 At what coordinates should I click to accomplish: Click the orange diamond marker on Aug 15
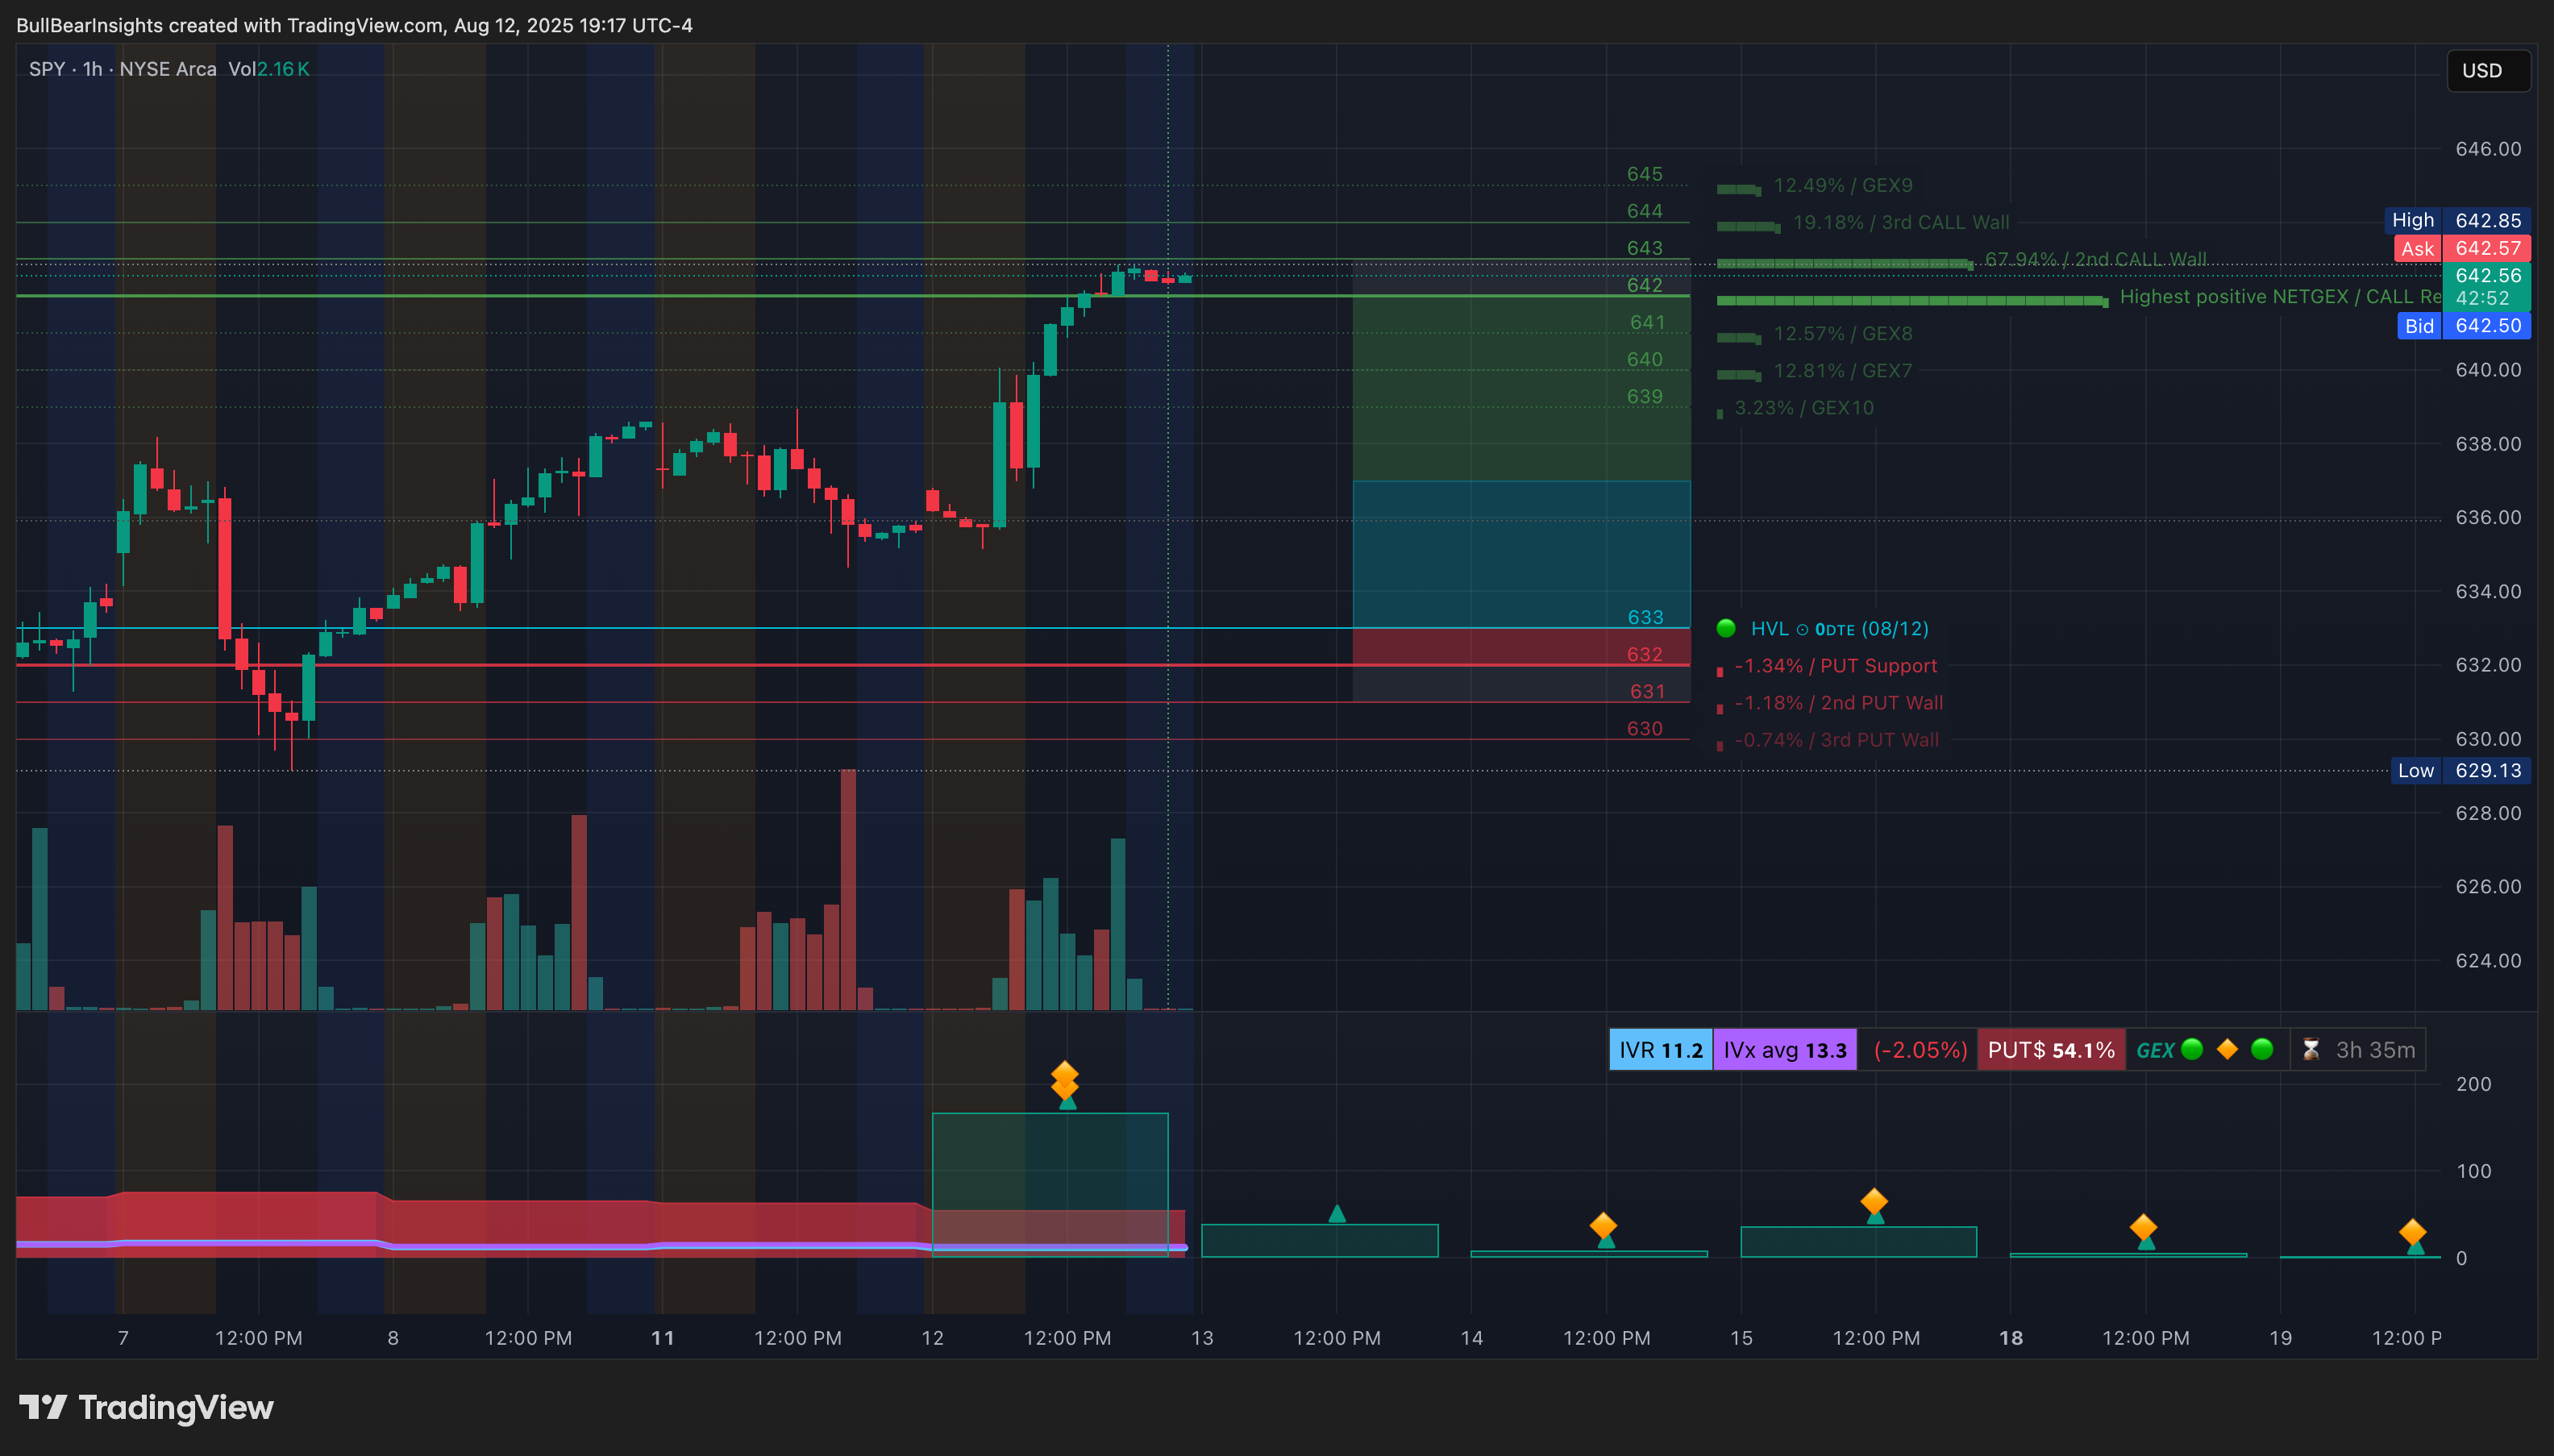(1874, 1201)
